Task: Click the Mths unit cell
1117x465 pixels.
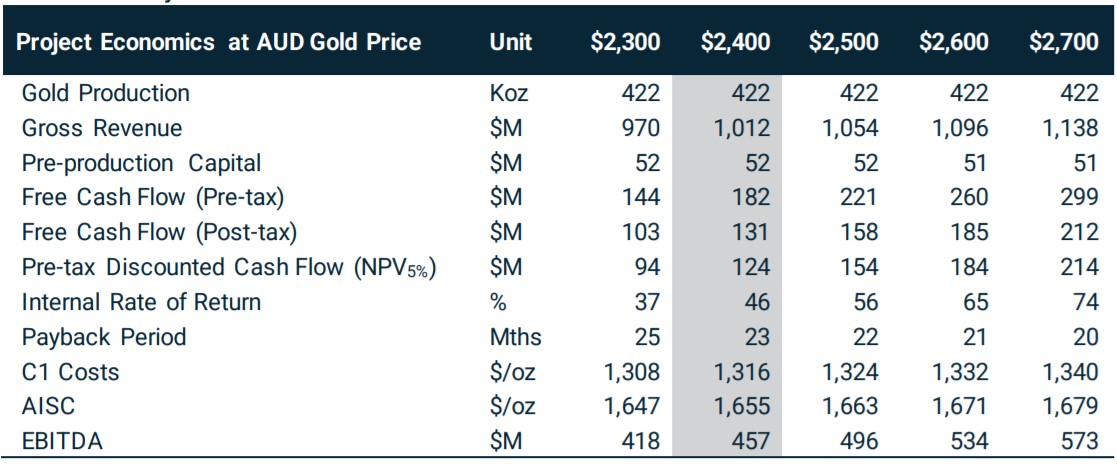Action: pyautogui.click(x=516, y=337)
